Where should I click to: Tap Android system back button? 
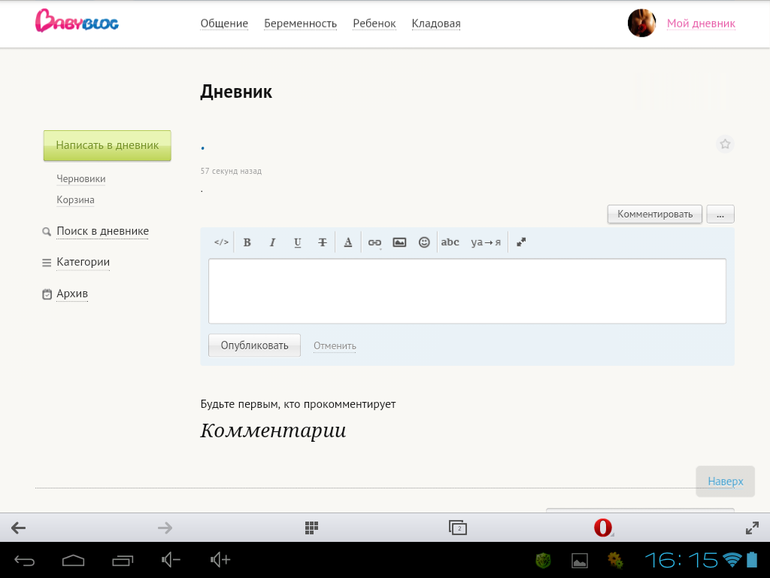[x=25, y=560]
